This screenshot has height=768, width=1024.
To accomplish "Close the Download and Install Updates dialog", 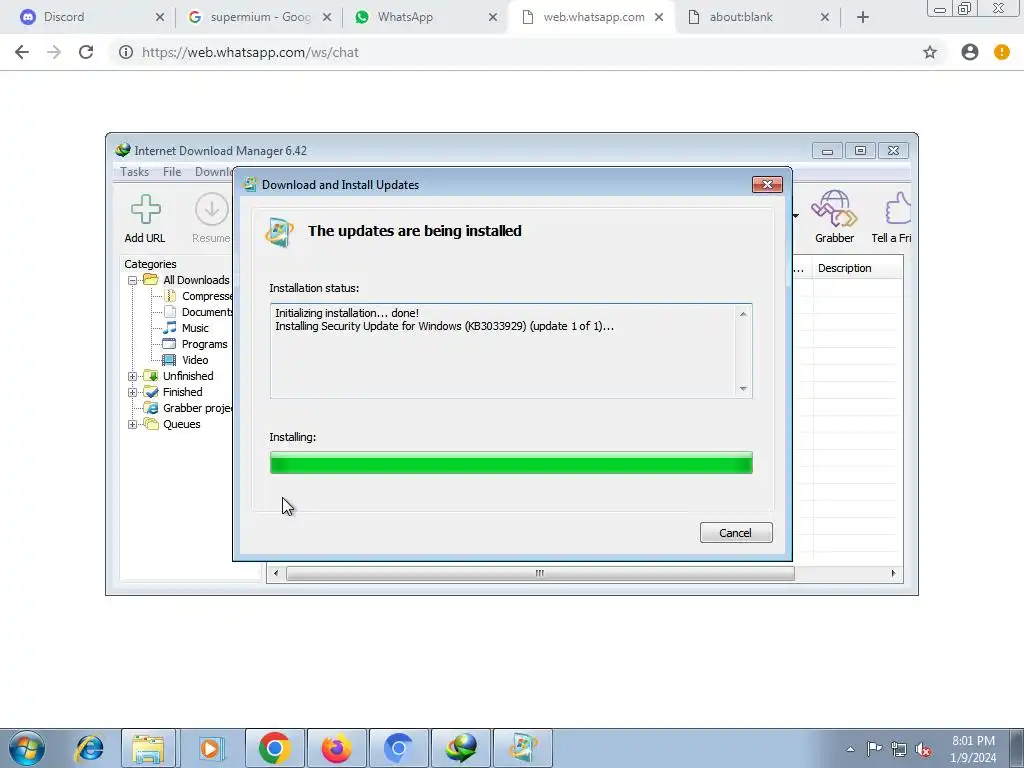I will pos(767,185).
